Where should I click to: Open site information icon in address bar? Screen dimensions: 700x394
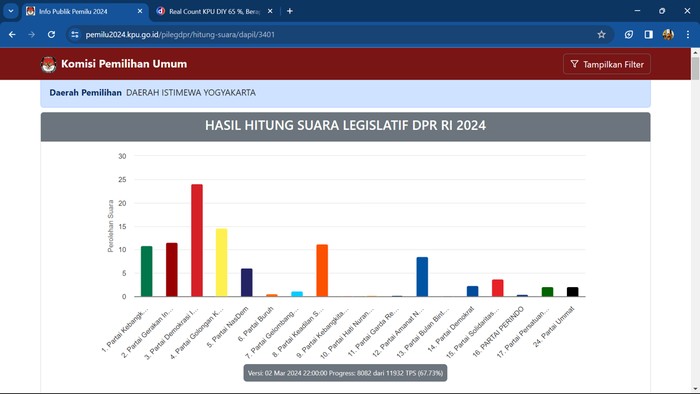(x=75, y=34)
